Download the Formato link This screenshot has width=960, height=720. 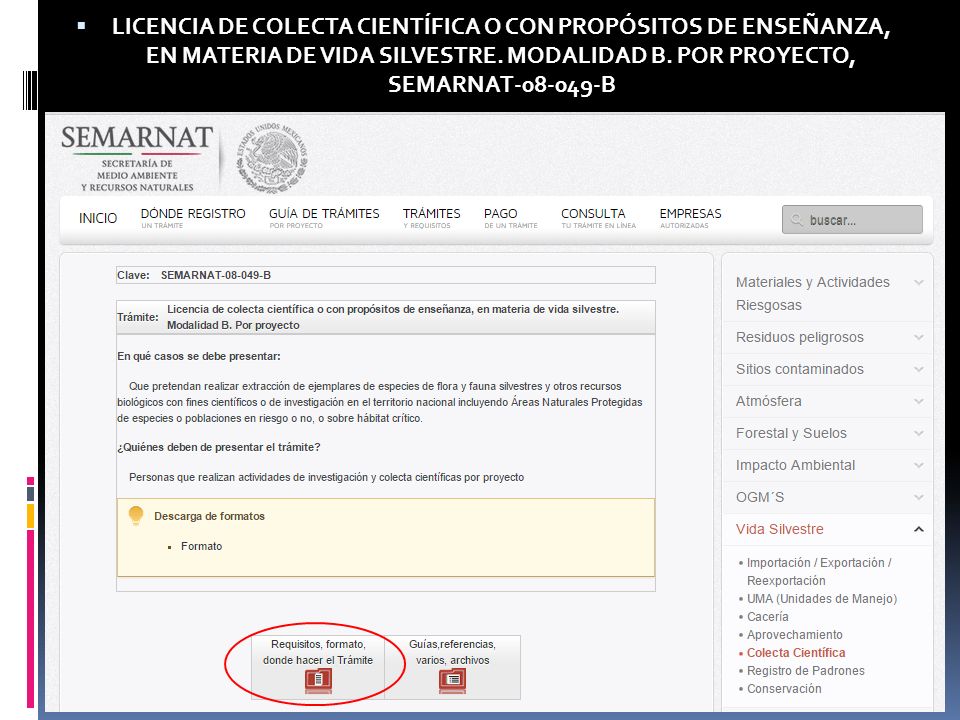[201, 546]
